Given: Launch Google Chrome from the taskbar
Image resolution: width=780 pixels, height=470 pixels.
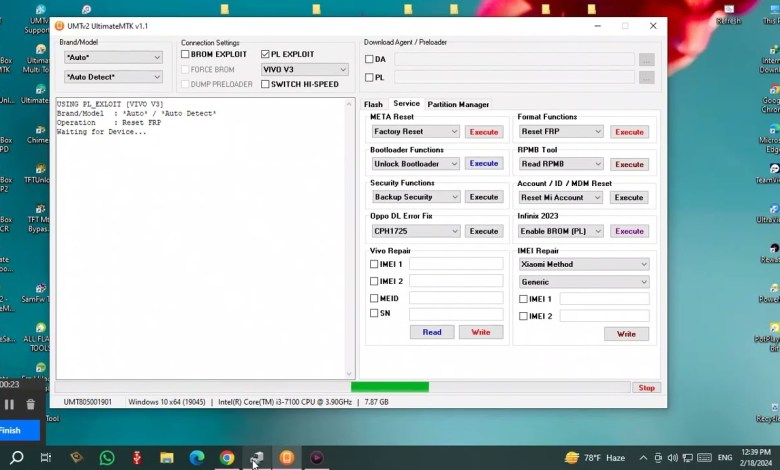Looking at the screenshot, I should click(227, 458).
